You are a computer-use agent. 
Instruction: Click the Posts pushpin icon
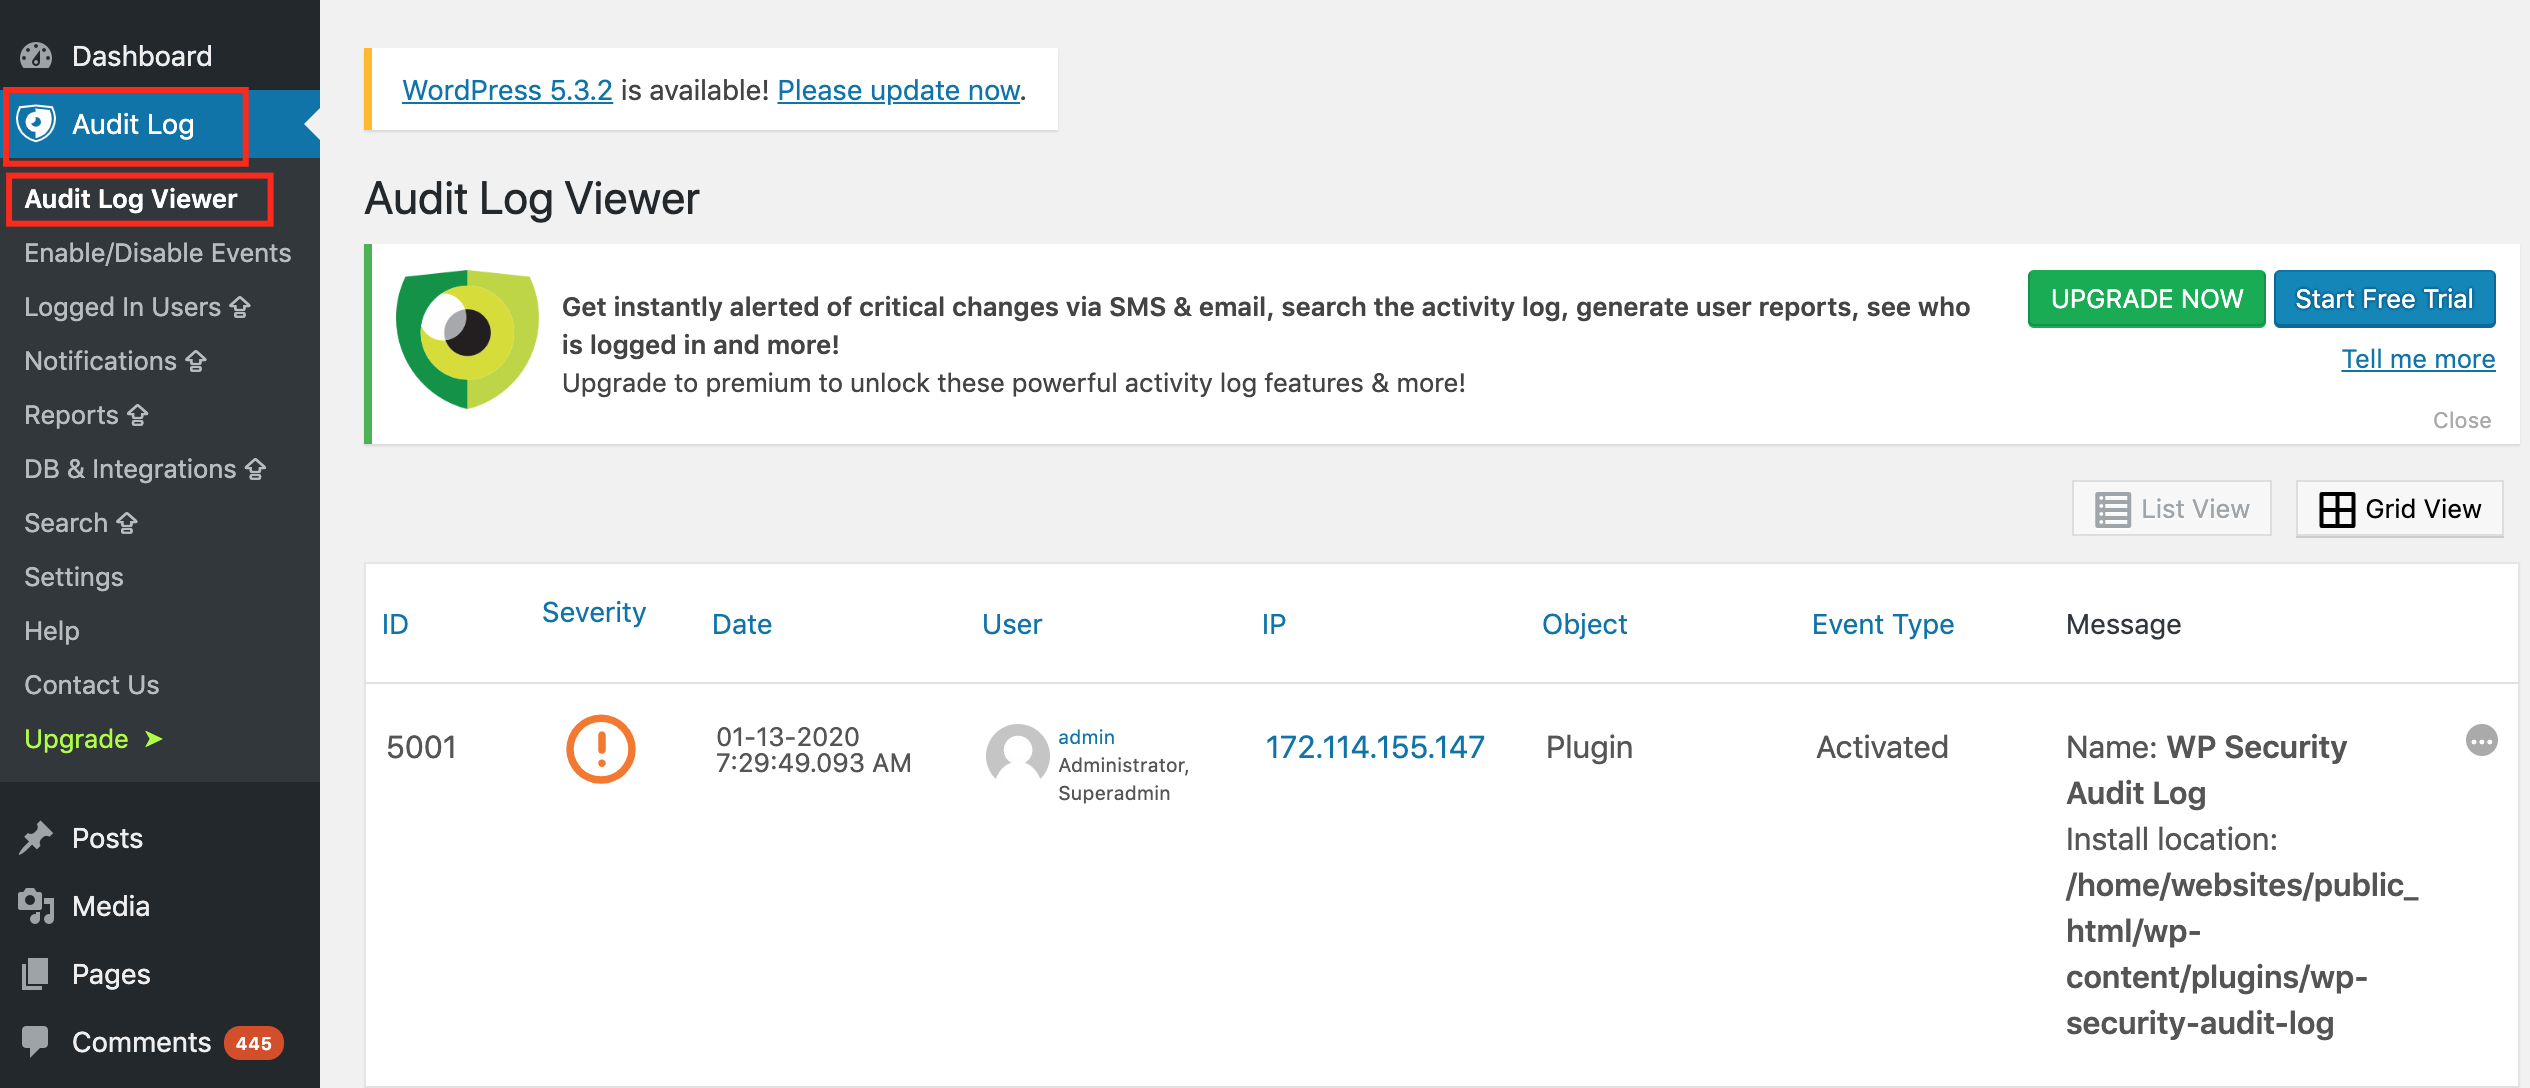[x=36, y=838]
